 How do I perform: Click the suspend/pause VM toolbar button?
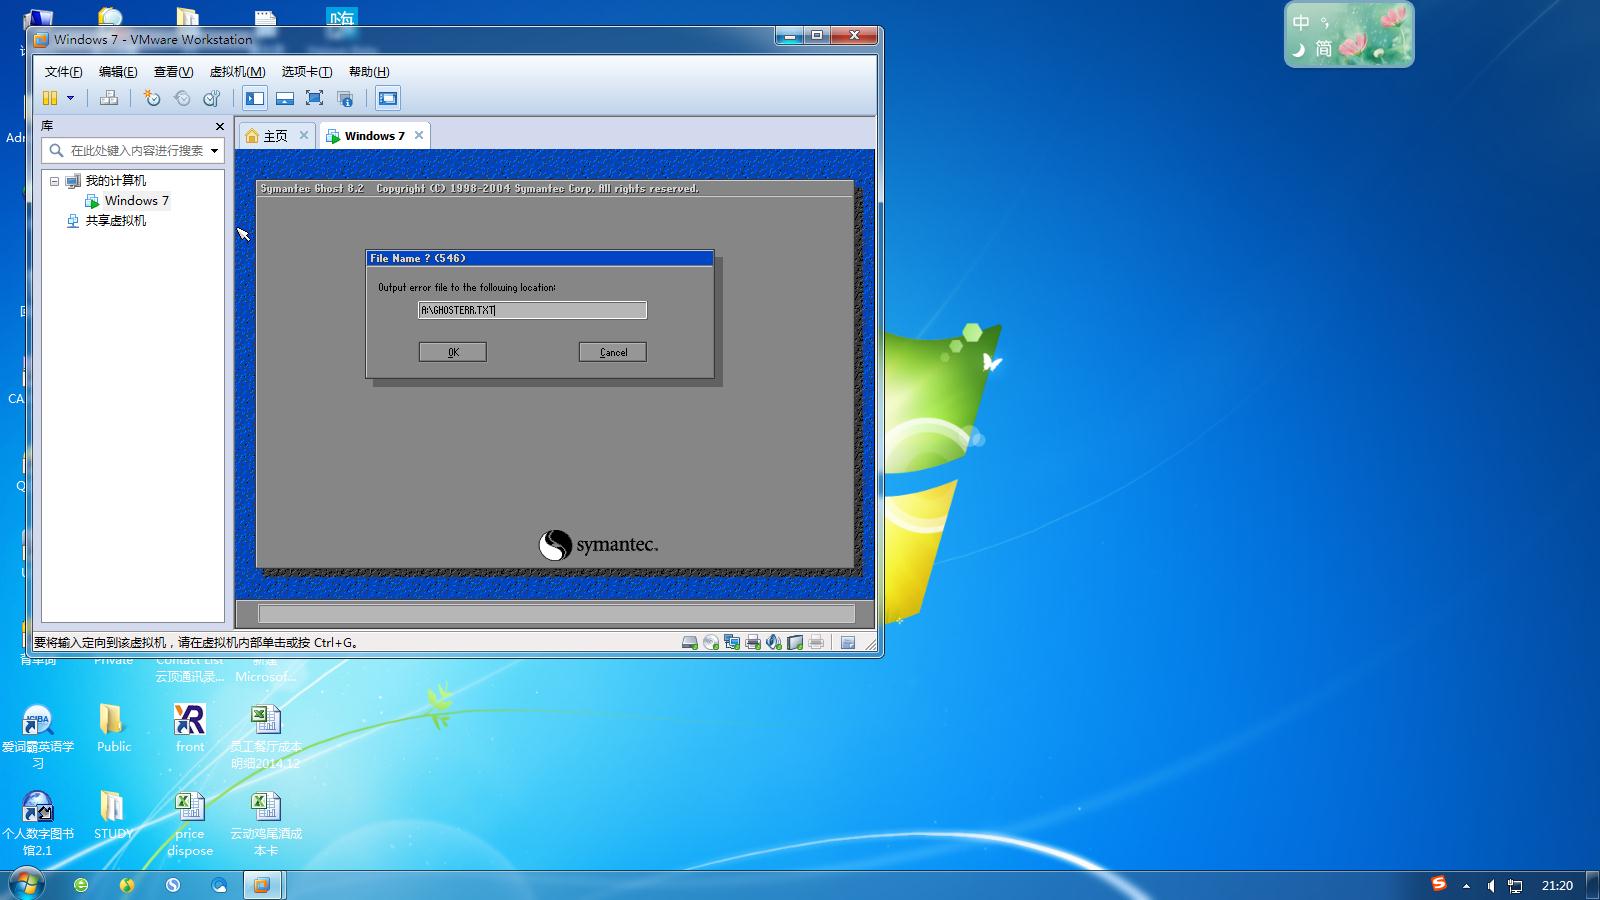pos(50,98)
